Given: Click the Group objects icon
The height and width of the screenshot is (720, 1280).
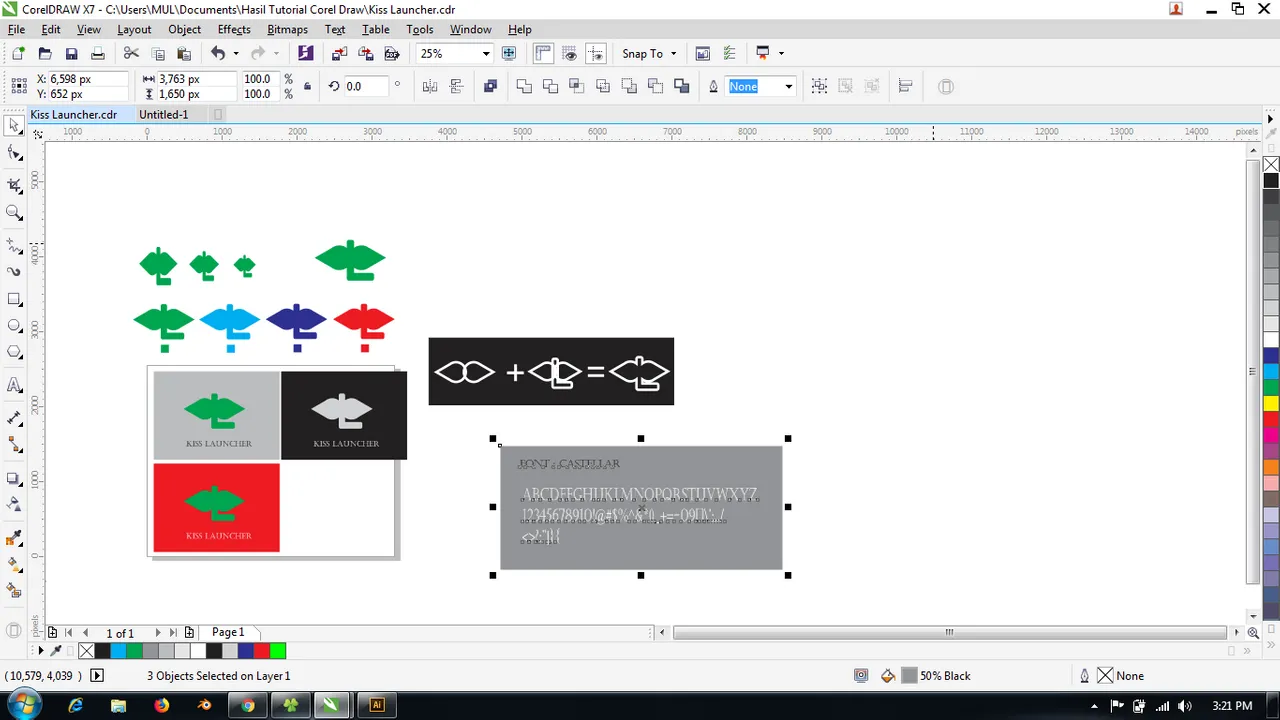Looking at the screenshot, I should pyautogui.click(x=820, y=86).
